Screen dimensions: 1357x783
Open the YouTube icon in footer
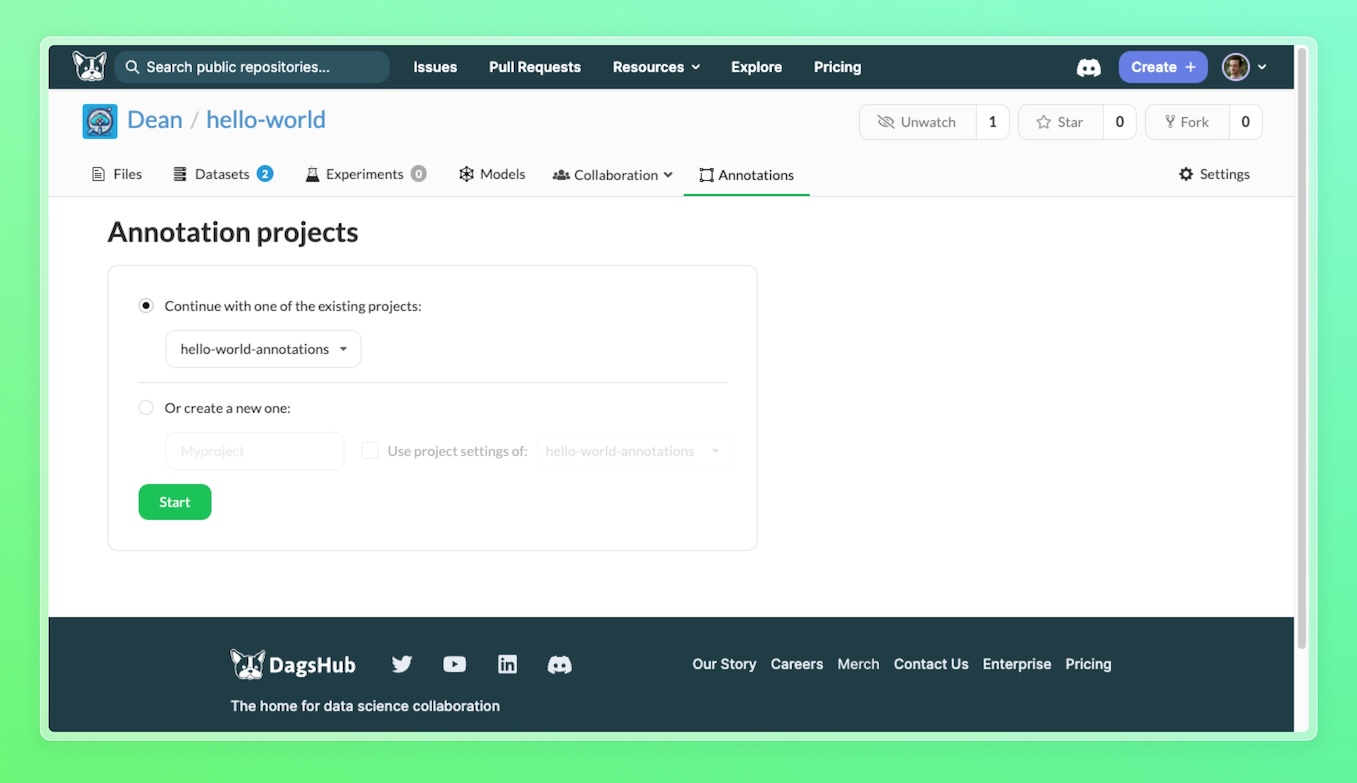[454, 664]
